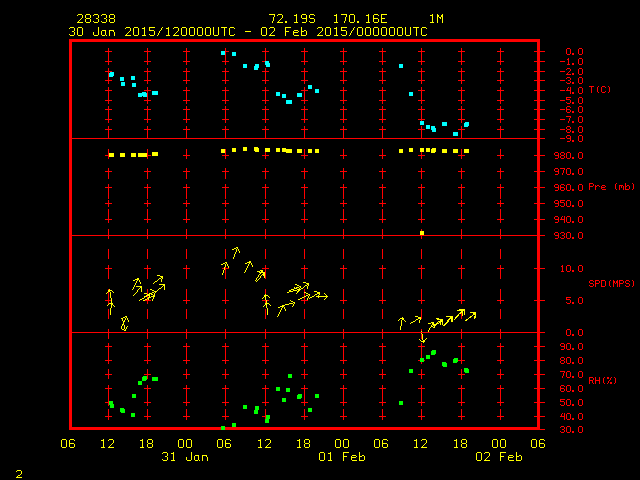Select the -7.0 temperature tick value
The width and height of the screenshot is (640, 480).
pos(571,120)
